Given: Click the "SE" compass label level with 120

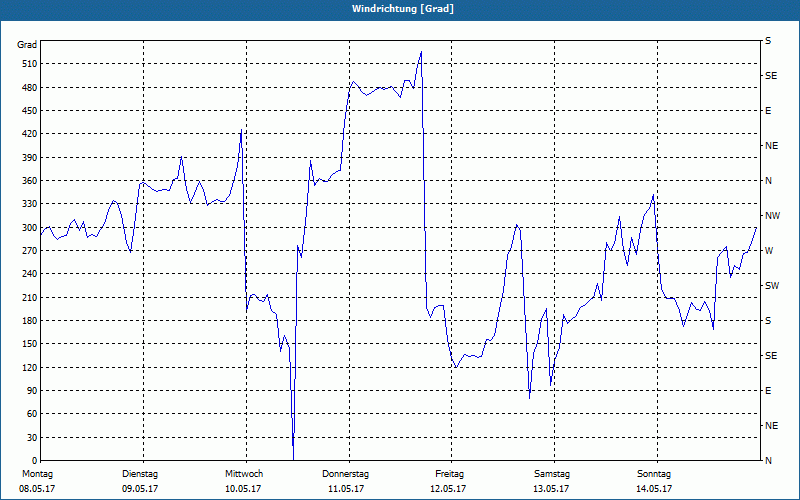Looking at the screenshot, I should pos(771,356).
